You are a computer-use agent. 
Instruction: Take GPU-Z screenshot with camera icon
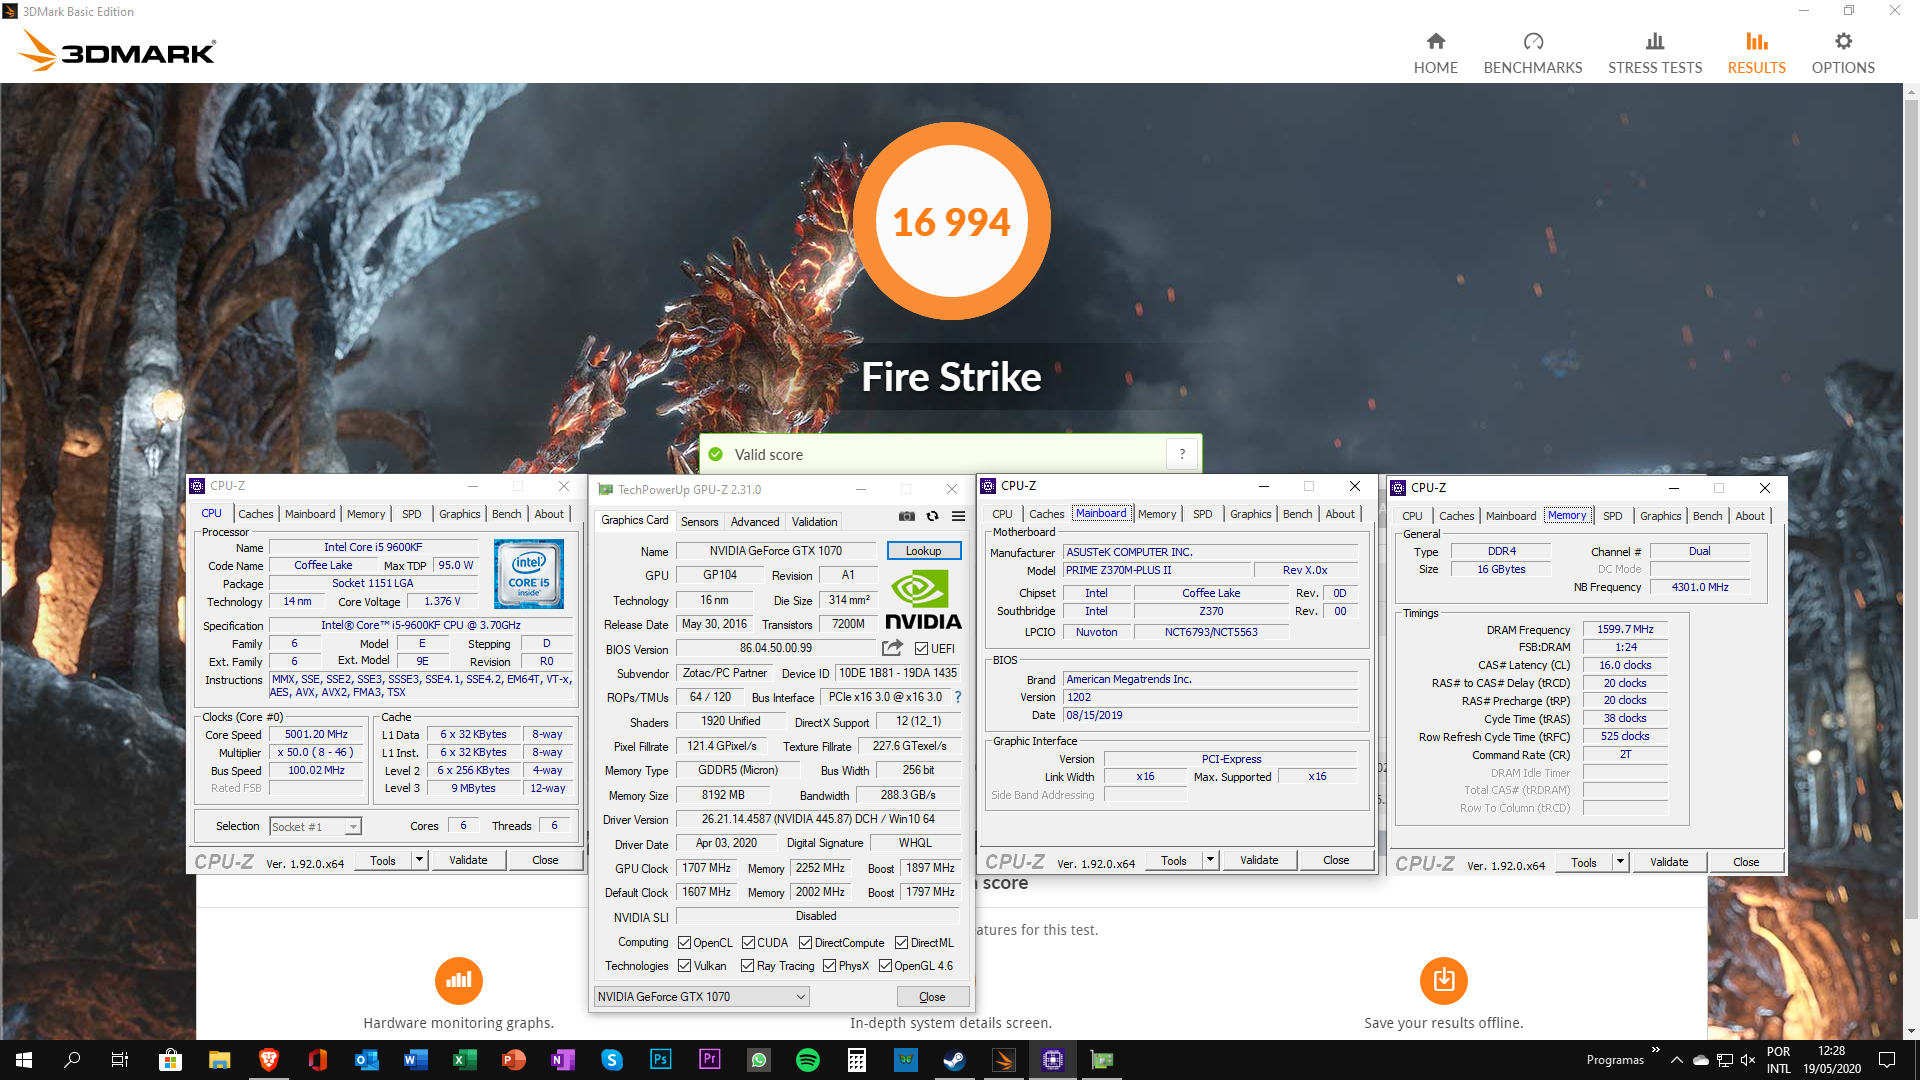[906, 516]
